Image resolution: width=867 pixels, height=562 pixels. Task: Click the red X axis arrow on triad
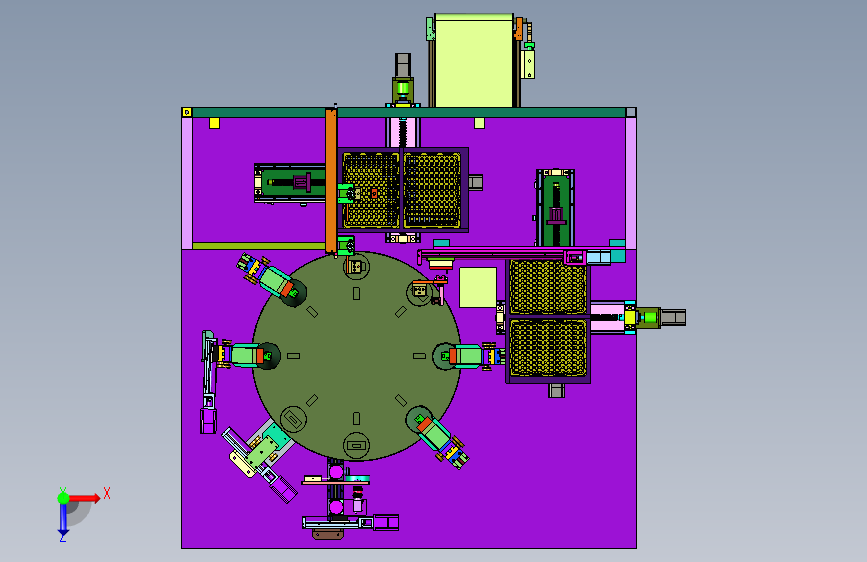84,498
